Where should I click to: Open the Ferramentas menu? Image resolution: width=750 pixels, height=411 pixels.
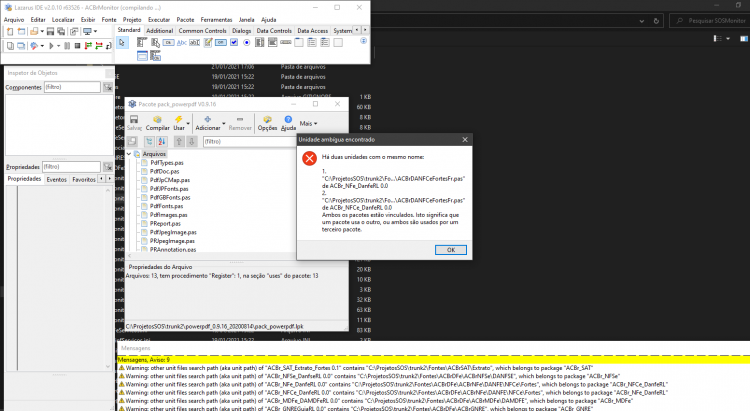pos(216,20)
